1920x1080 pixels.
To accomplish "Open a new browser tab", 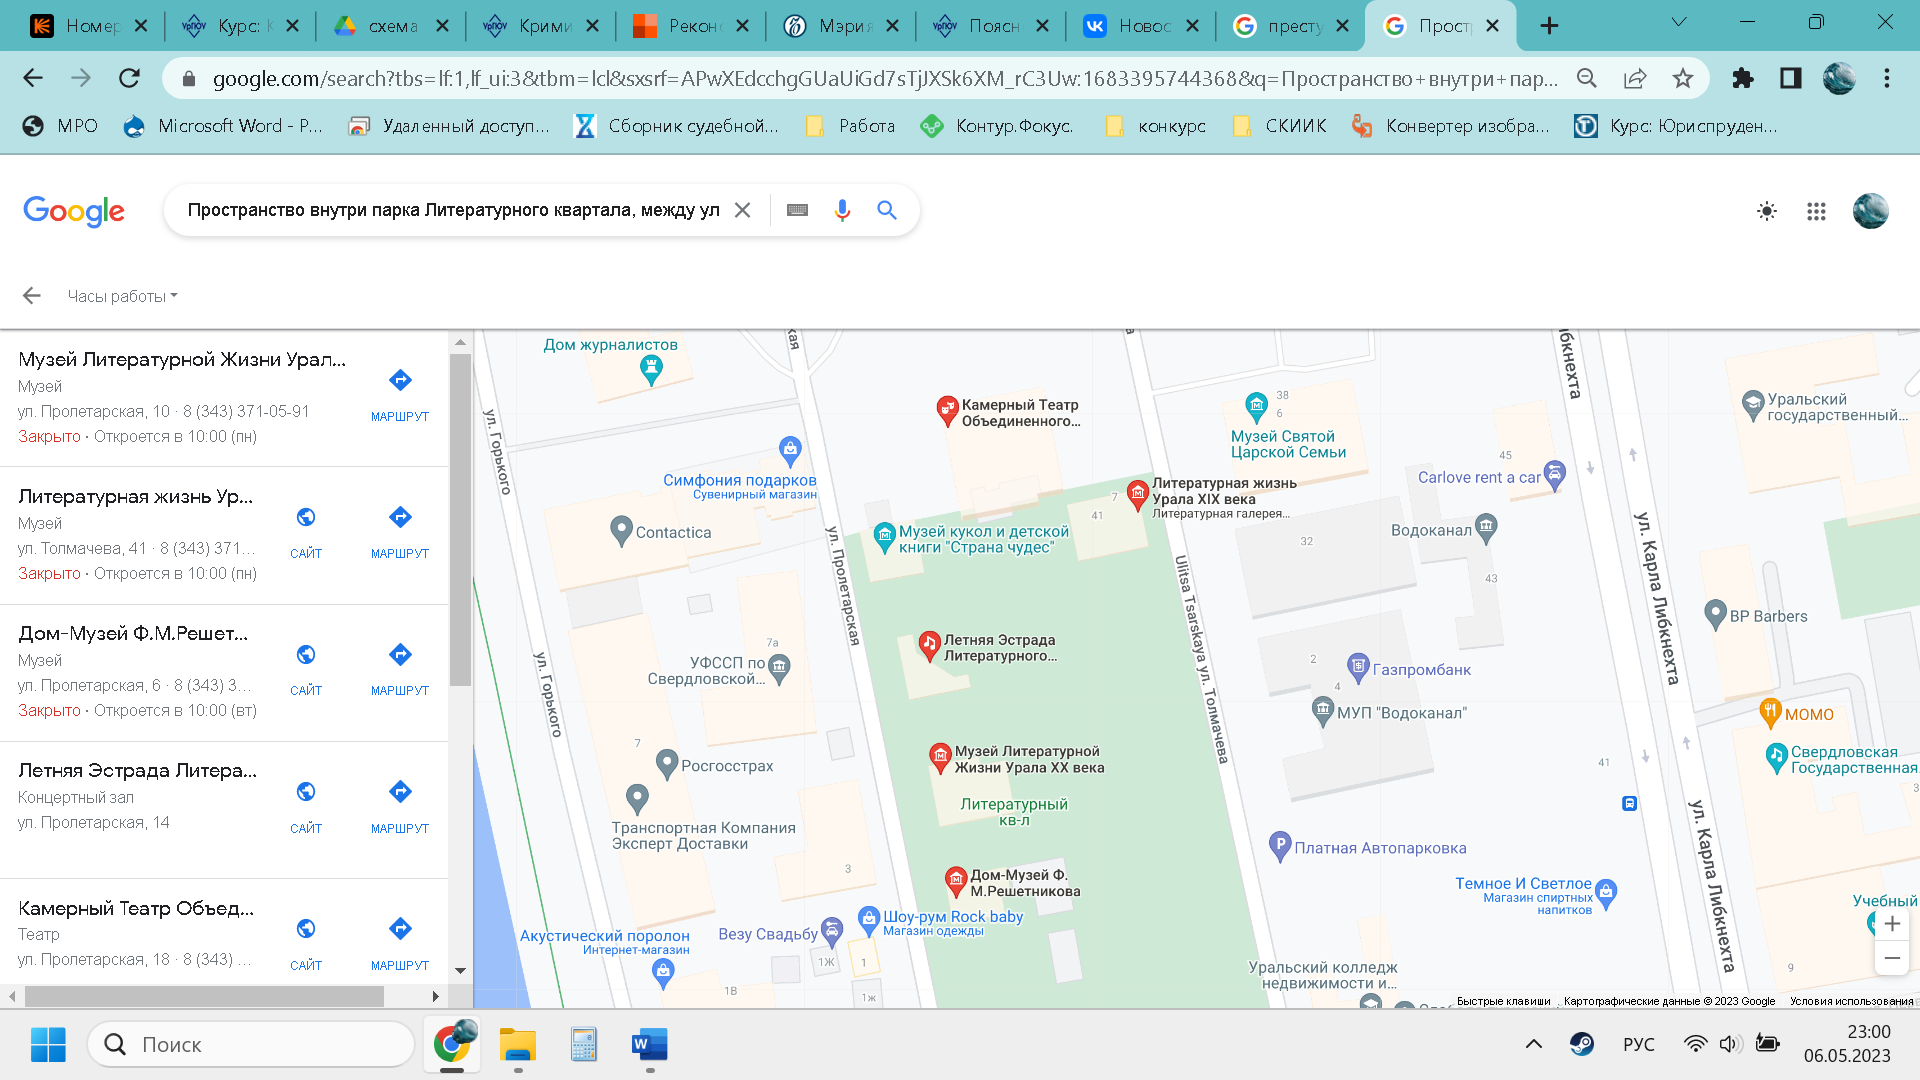I will click(x=1549, y=26).
